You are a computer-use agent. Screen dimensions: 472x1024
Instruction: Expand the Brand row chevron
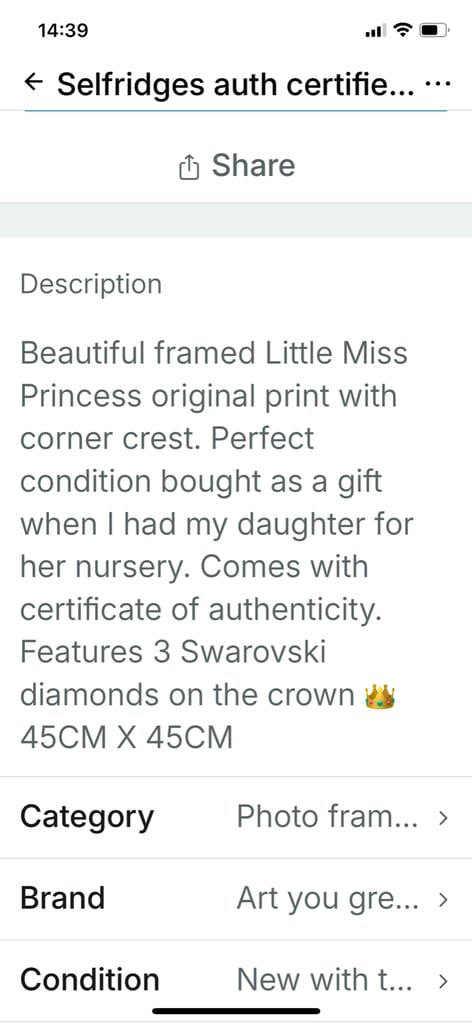(x=443, y=899)
